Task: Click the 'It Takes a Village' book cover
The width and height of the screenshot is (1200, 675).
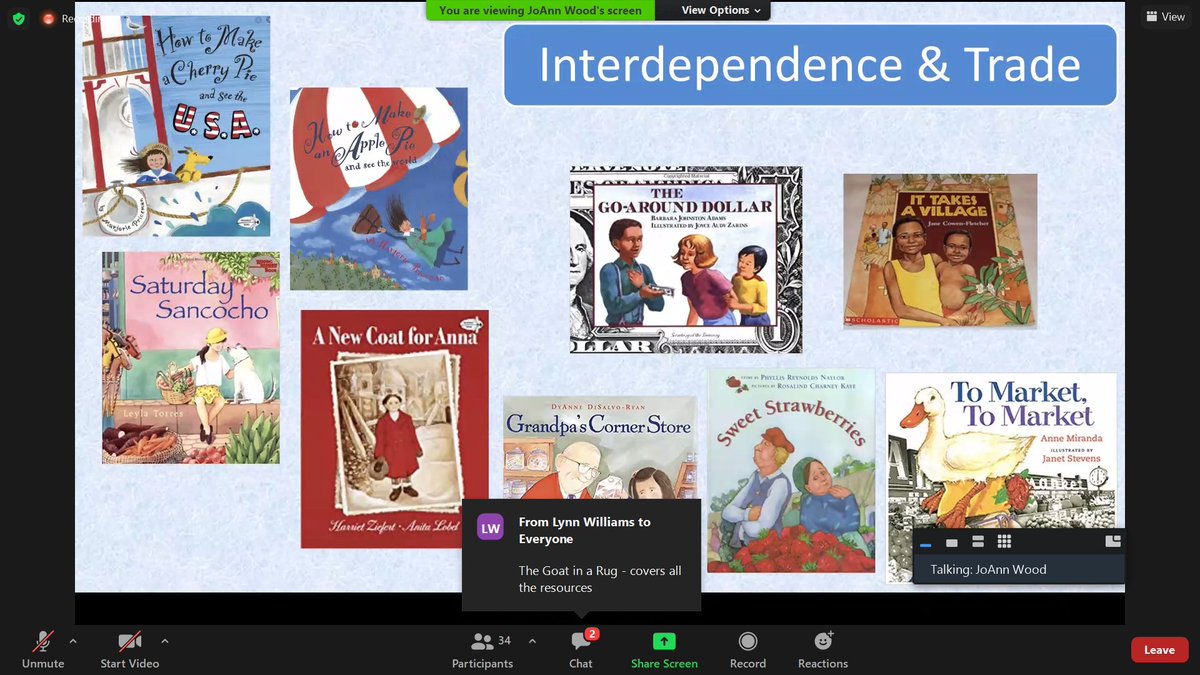Action: (x=940, y=251)
